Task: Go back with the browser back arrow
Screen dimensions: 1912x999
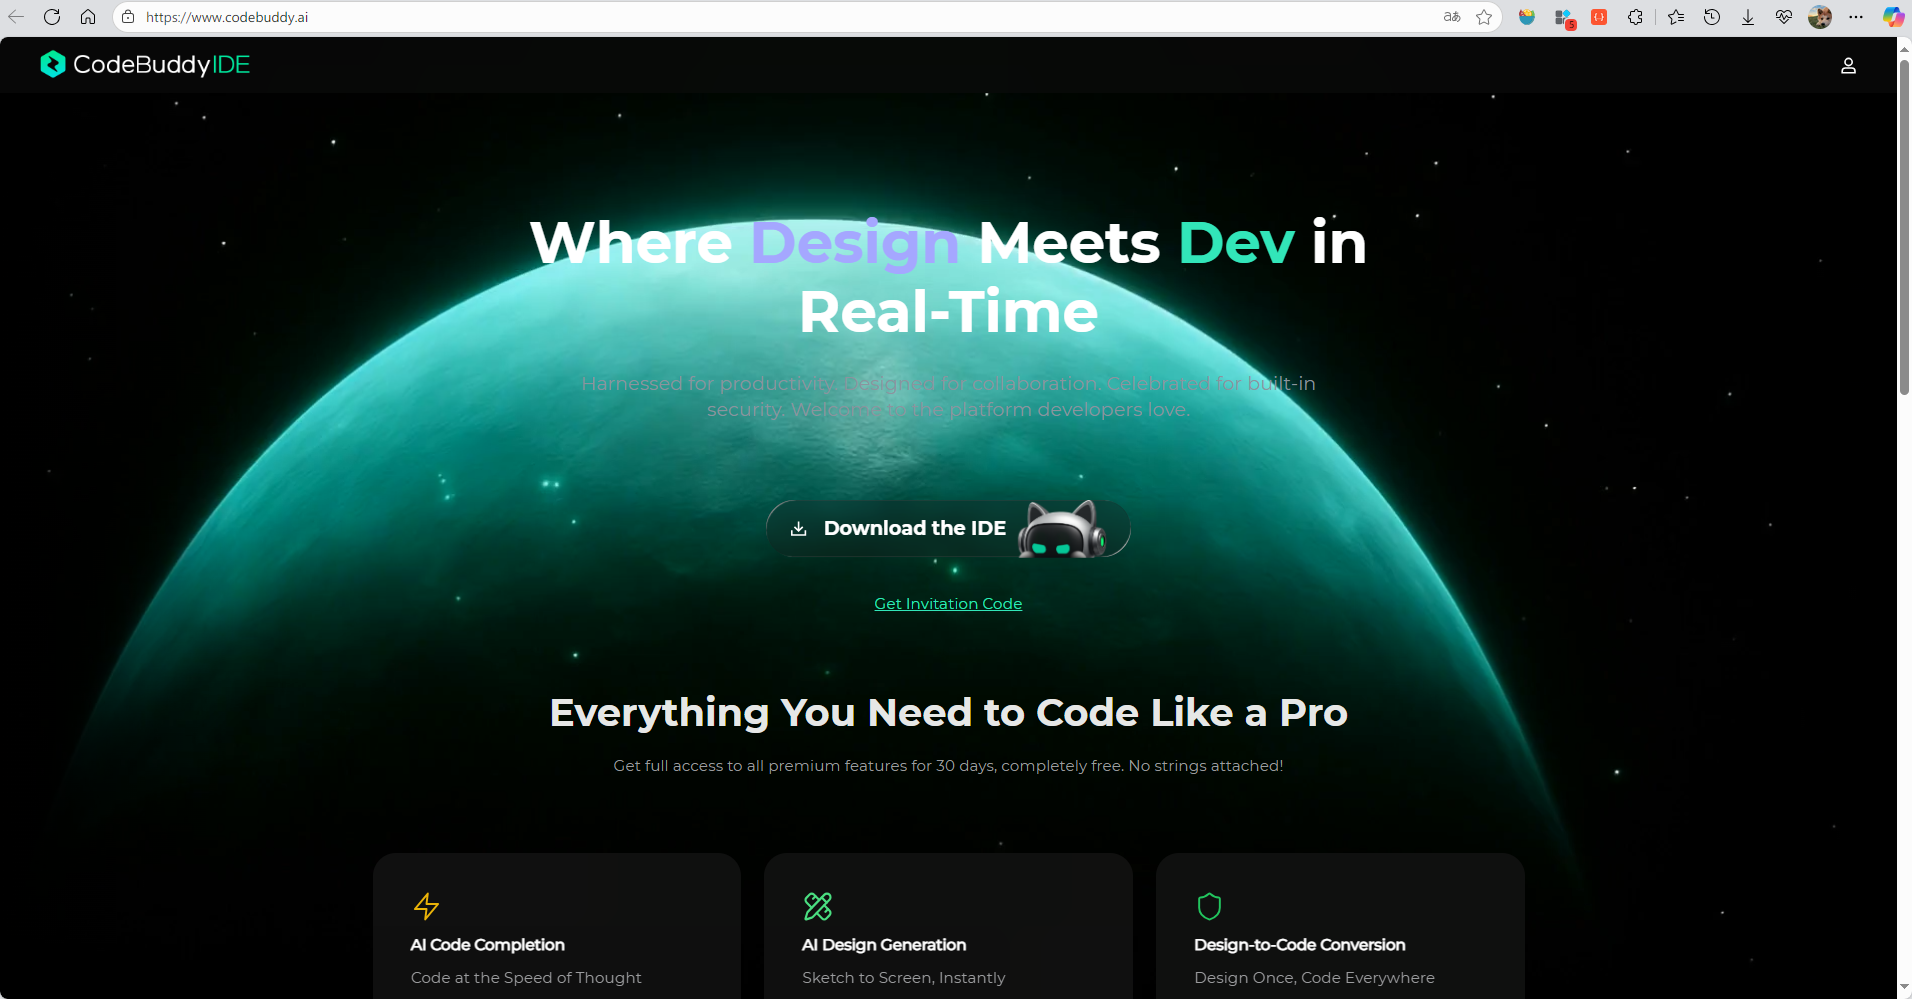Action: click(x=16, y=17)
